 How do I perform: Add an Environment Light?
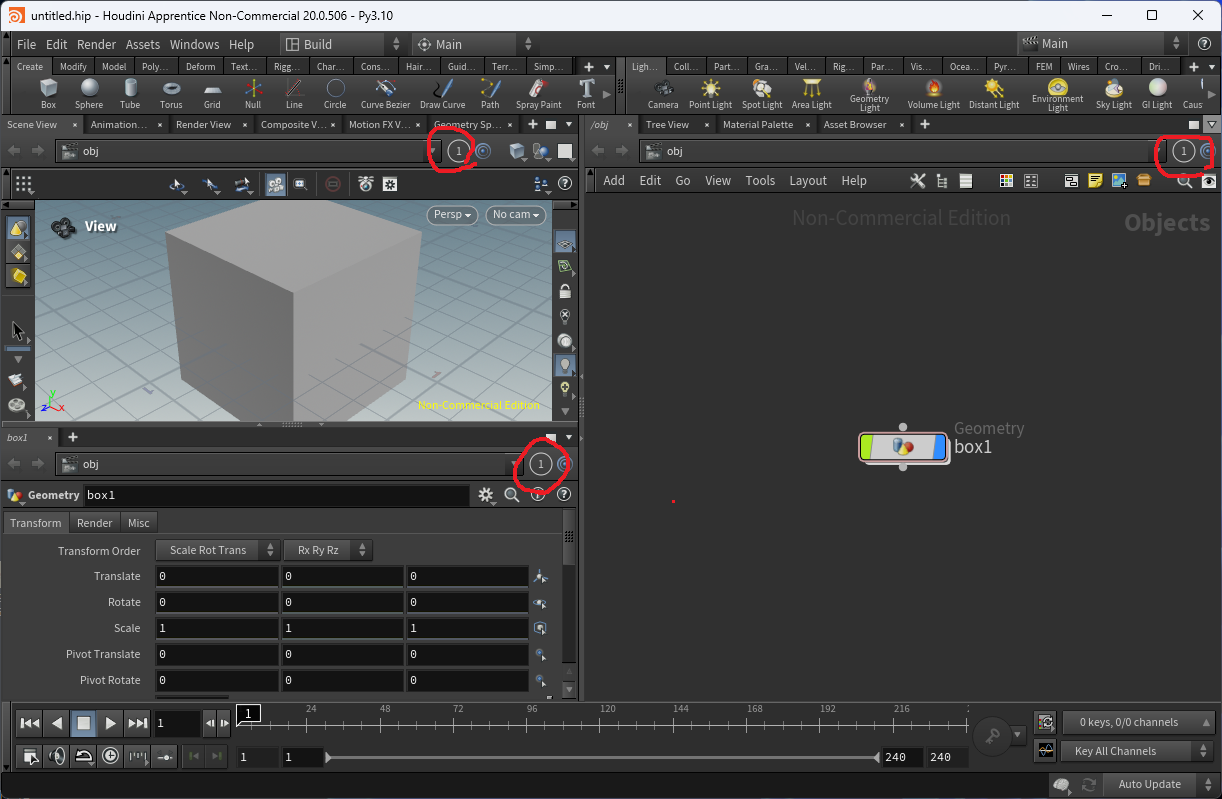[x=1058, y=95]
